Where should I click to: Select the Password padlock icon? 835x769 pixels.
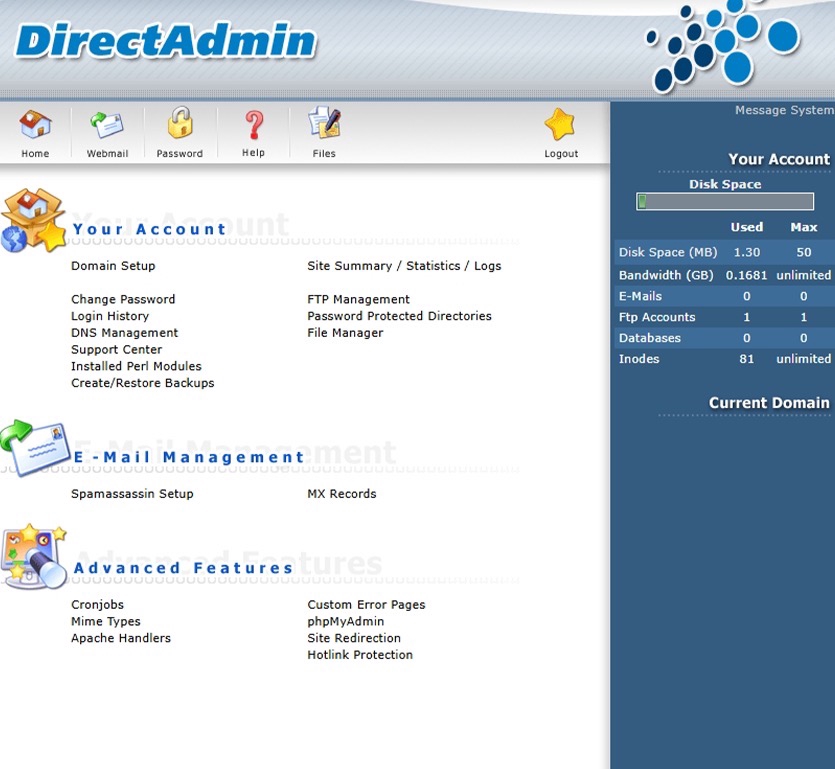[179, 130]
